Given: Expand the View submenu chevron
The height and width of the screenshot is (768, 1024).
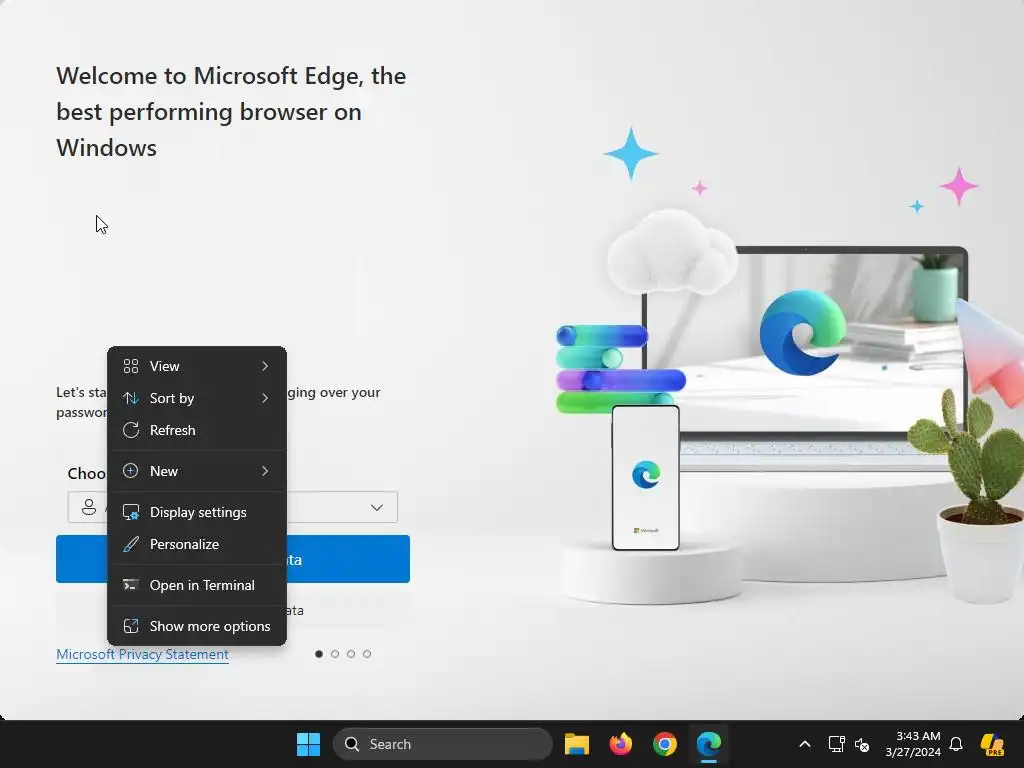Looking at the screenshot, I should (264, 366).
